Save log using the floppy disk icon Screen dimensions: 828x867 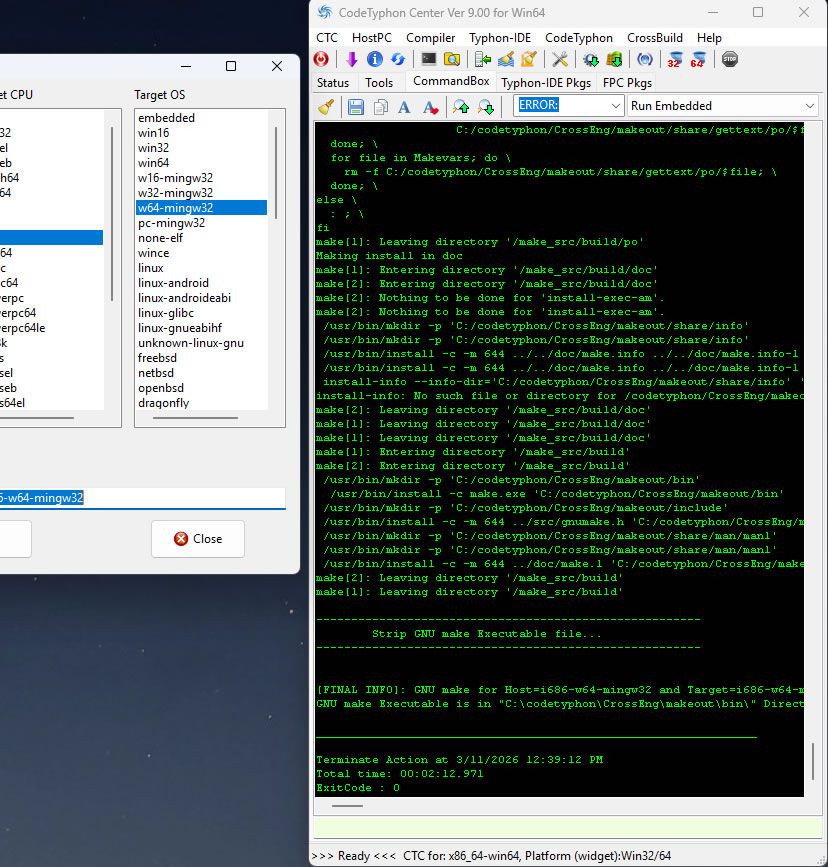(x=355, y=106)
